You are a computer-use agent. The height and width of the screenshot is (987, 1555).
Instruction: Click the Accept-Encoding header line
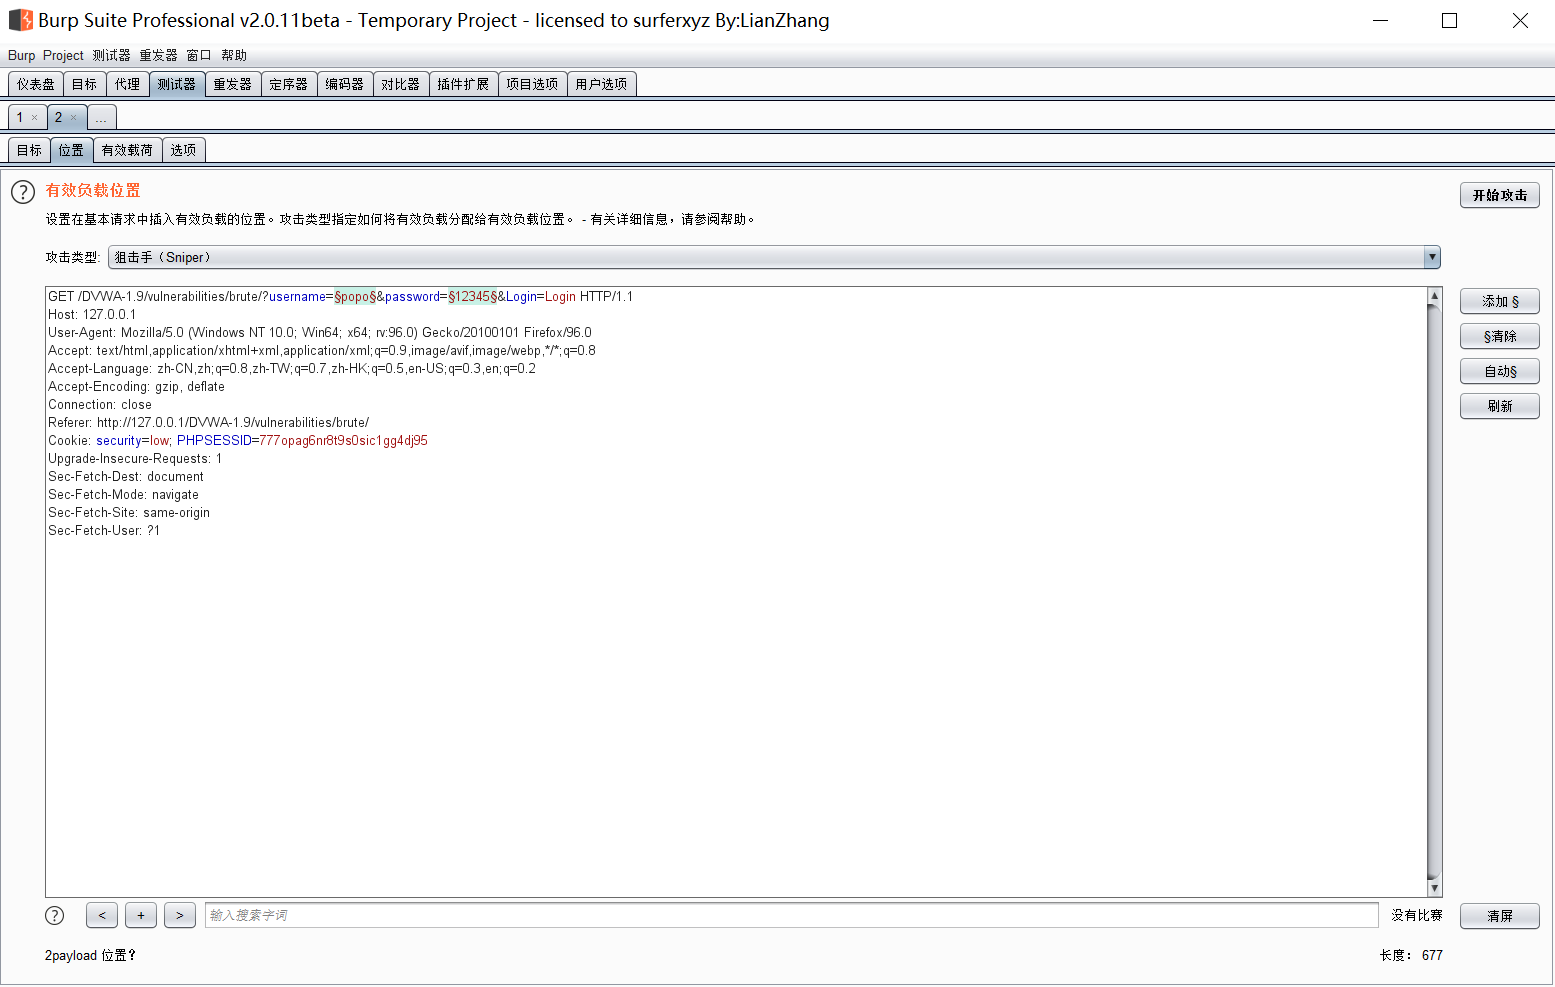coord(136,387)
